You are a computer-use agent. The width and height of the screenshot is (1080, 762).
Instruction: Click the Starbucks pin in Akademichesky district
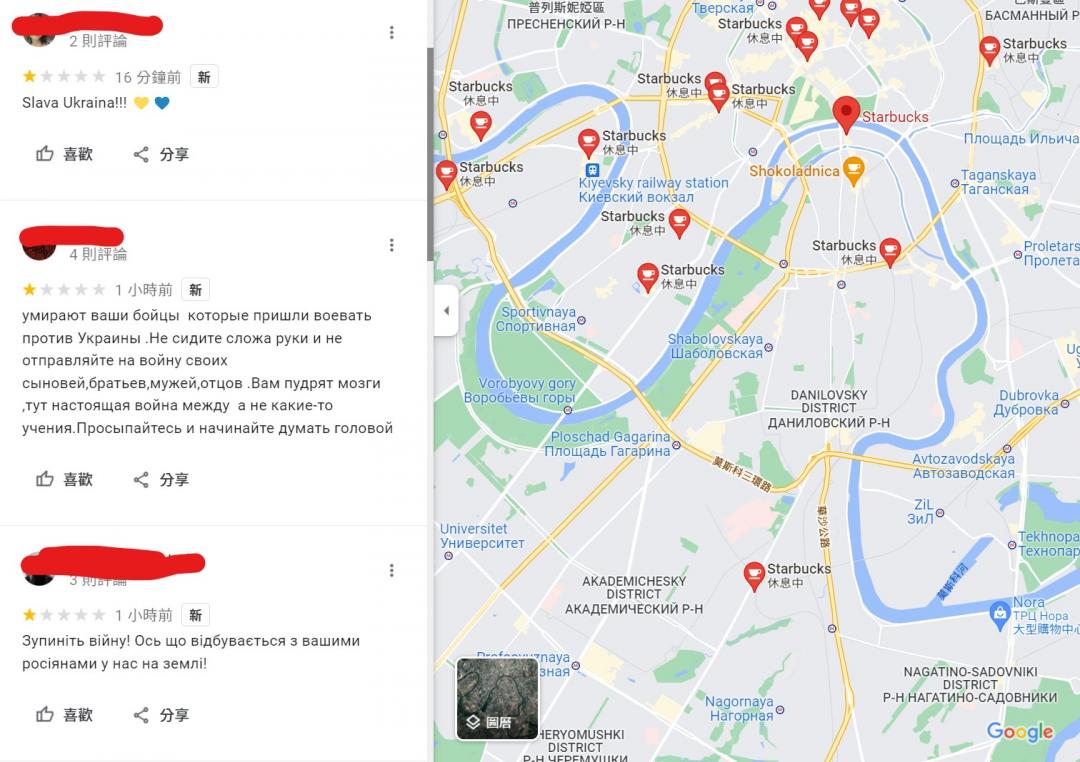coord(754,575)
